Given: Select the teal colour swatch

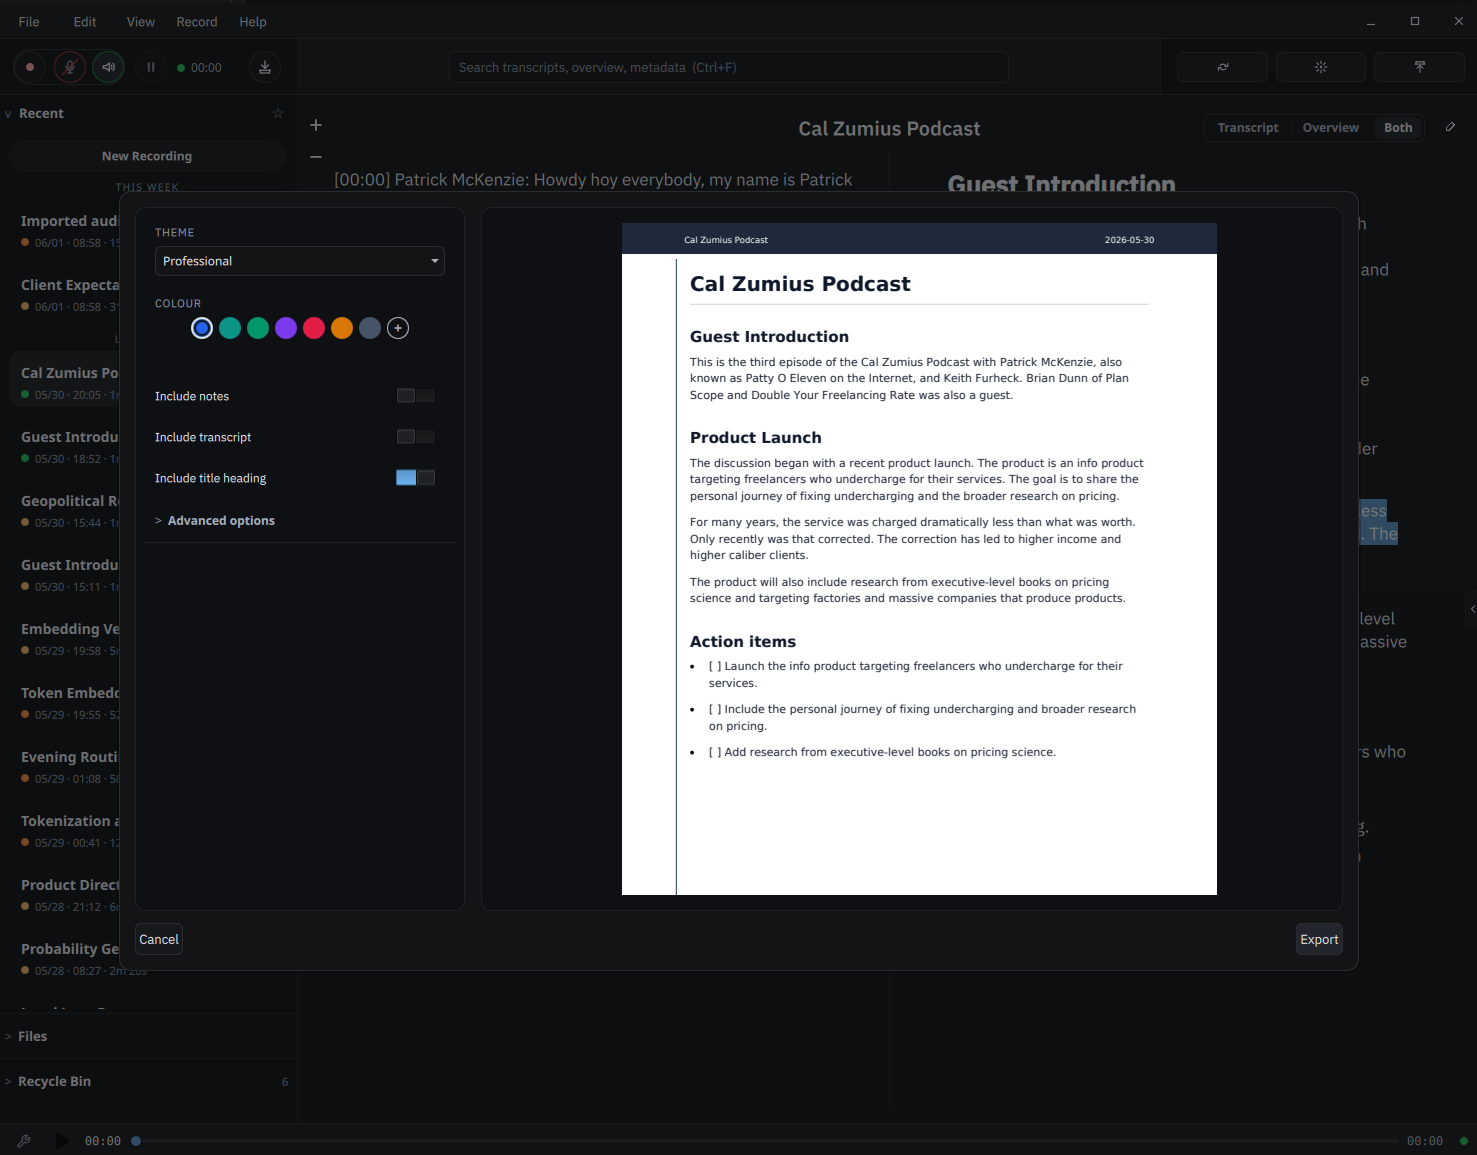Looking at the screenshot, I should pyautogui.click(x=230, y=328).
